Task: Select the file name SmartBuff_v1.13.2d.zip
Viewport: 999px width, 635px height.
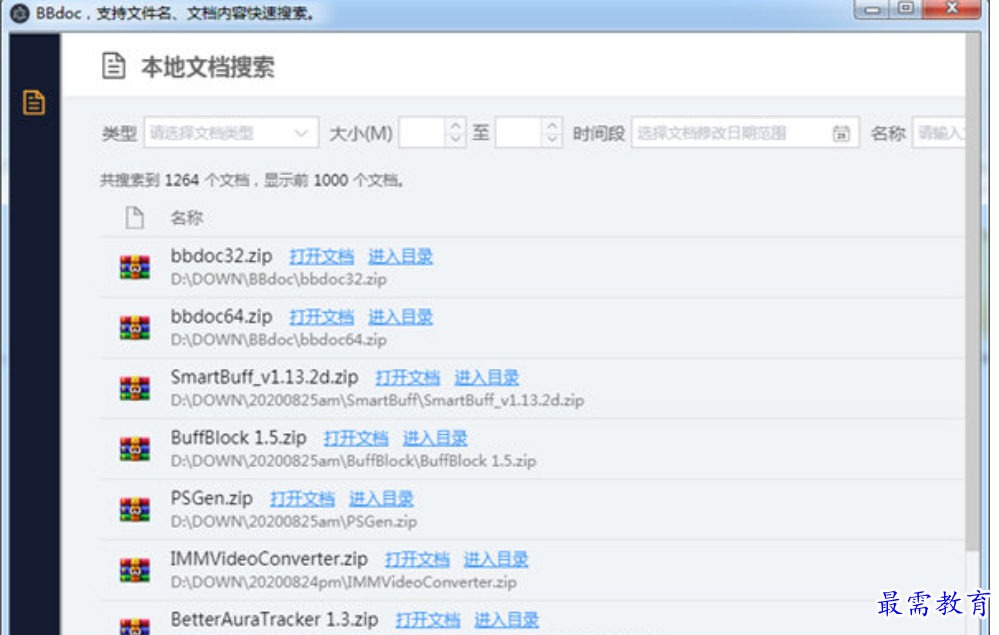Action: [x=264, y=377]
